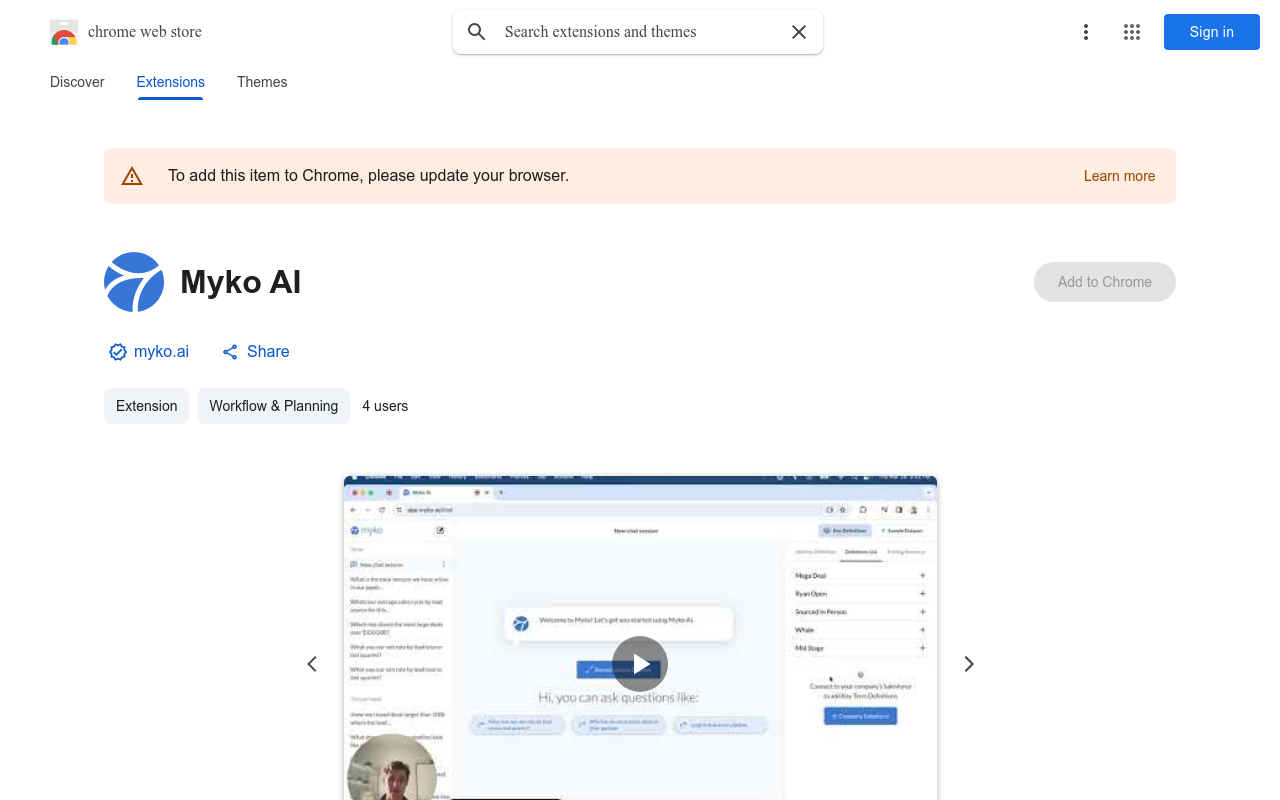Switch to the Themes tab
This screenshot has height=800, width=1280.
pos(262,82)
